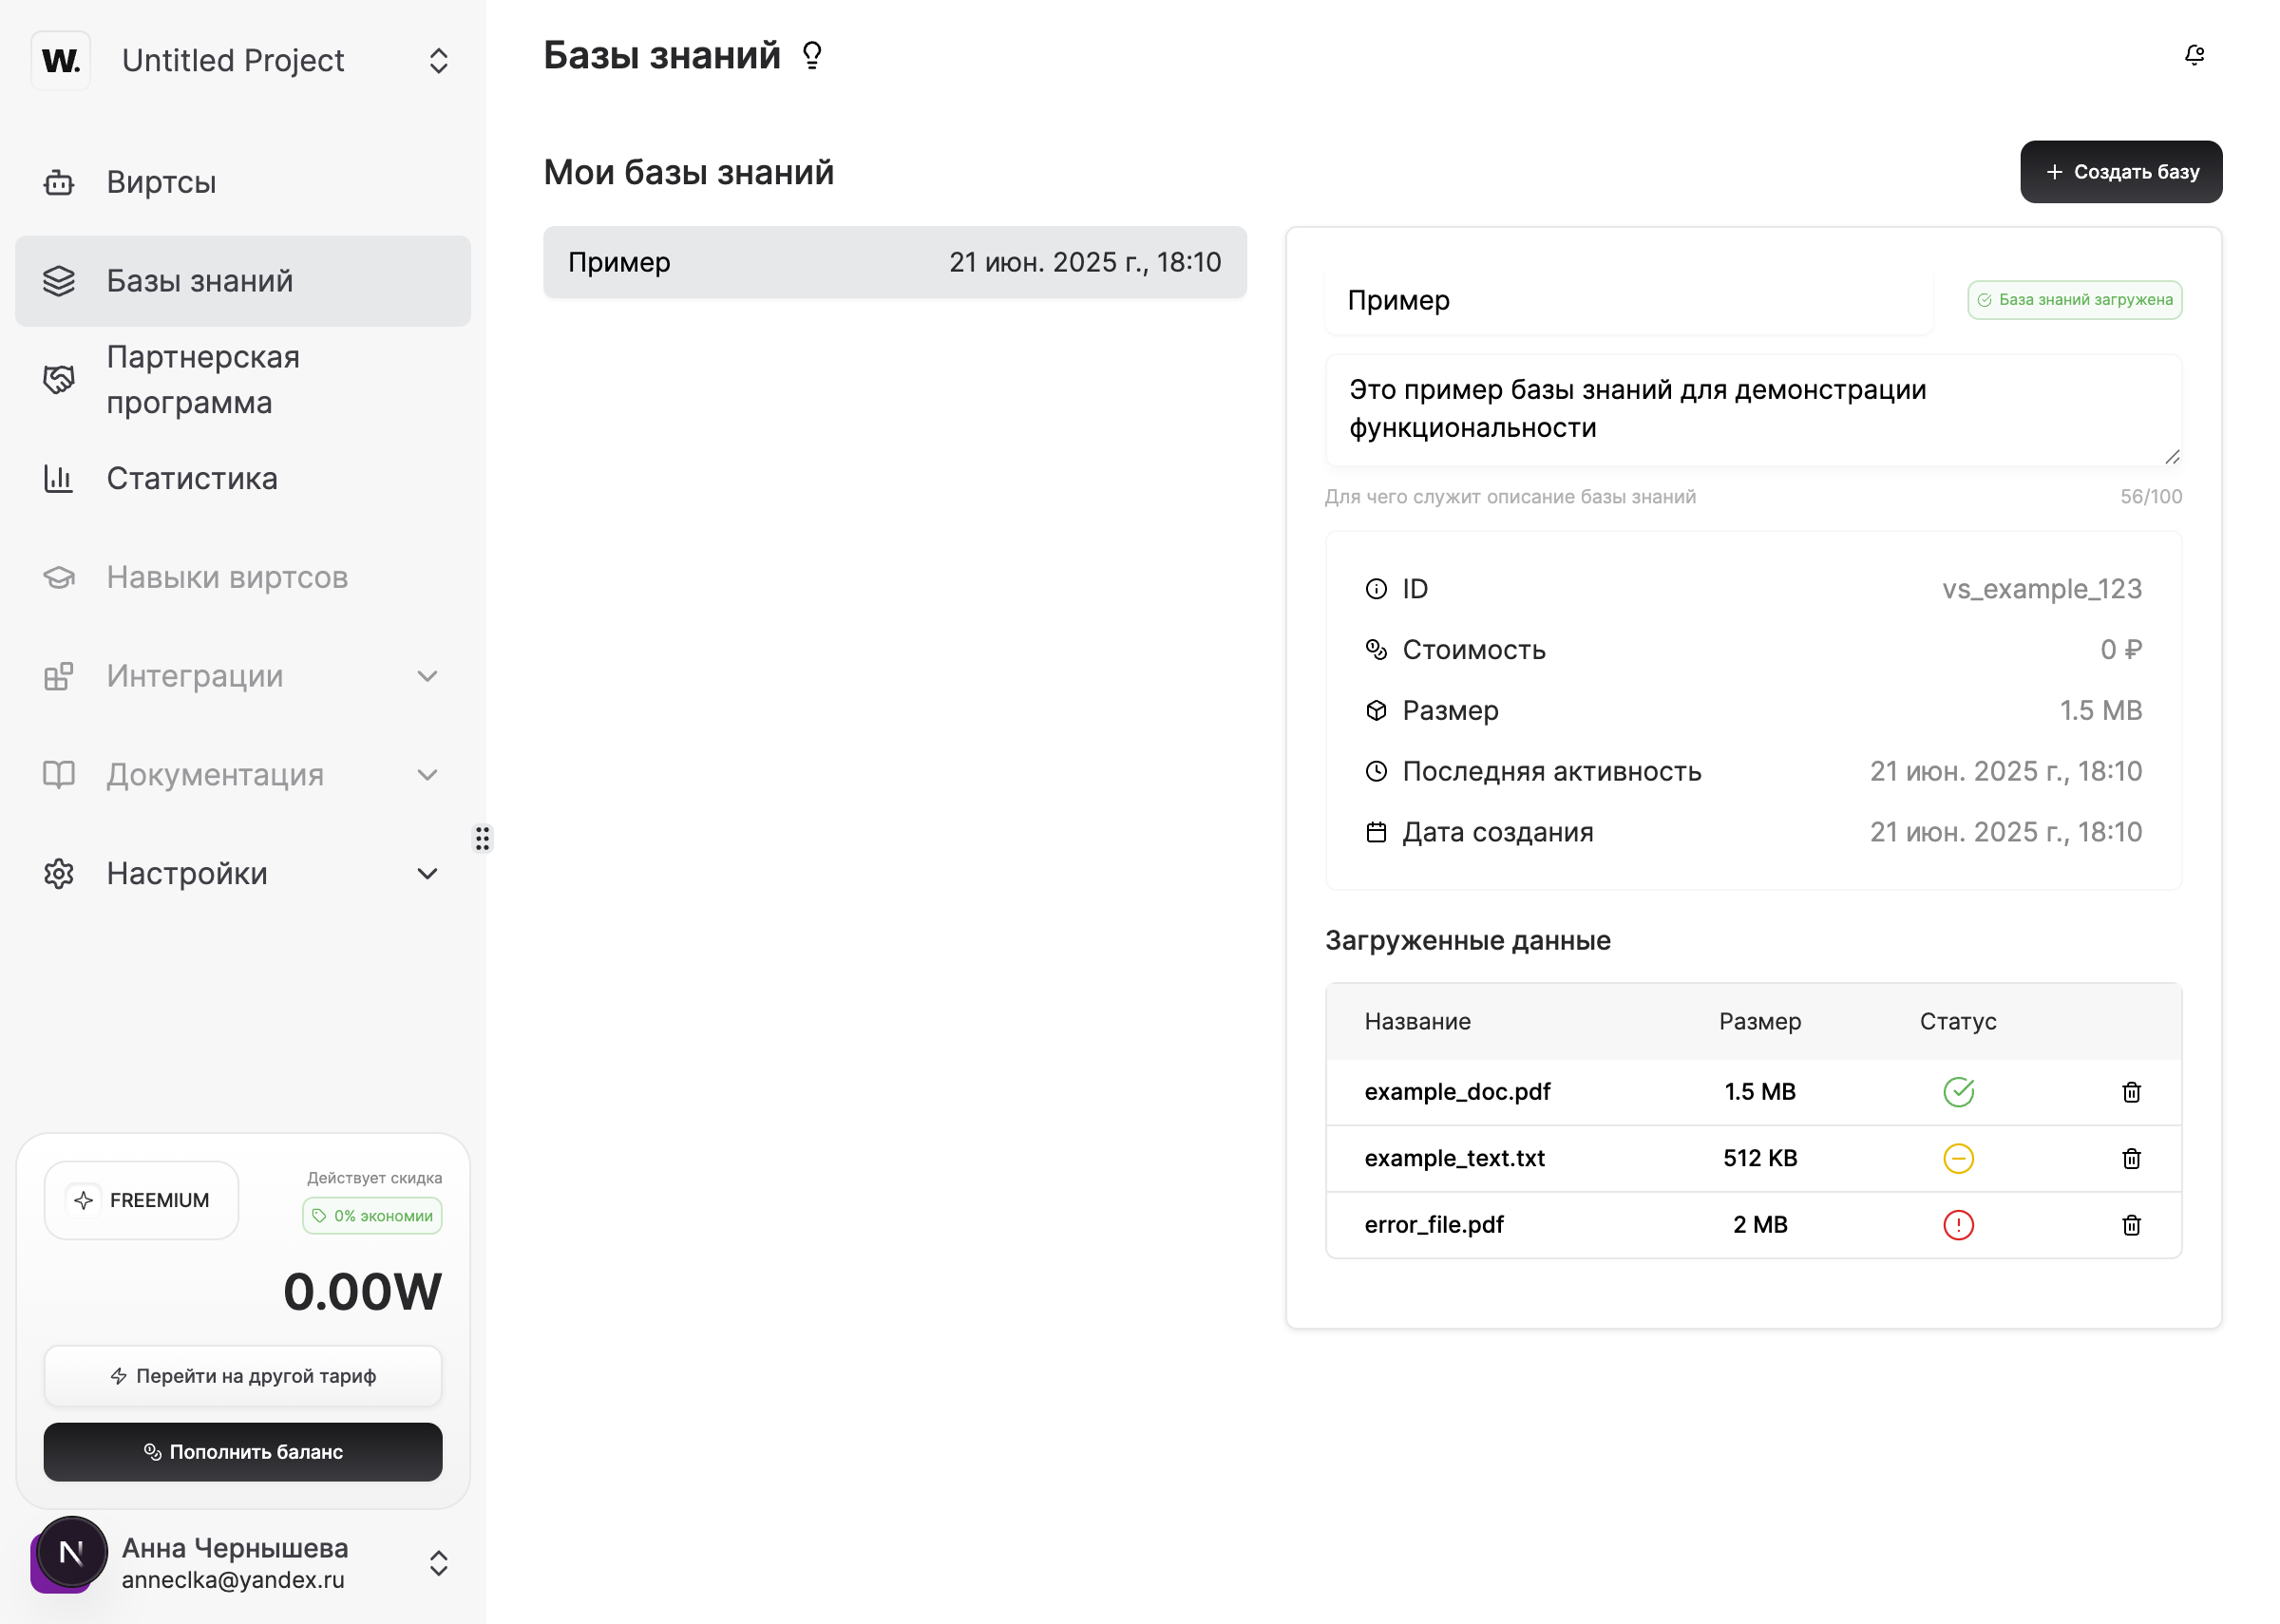Open the Анна Чернышева account menu chevrons
Viewport: 2280px width, 1624px height.
tap(438, 1563)
